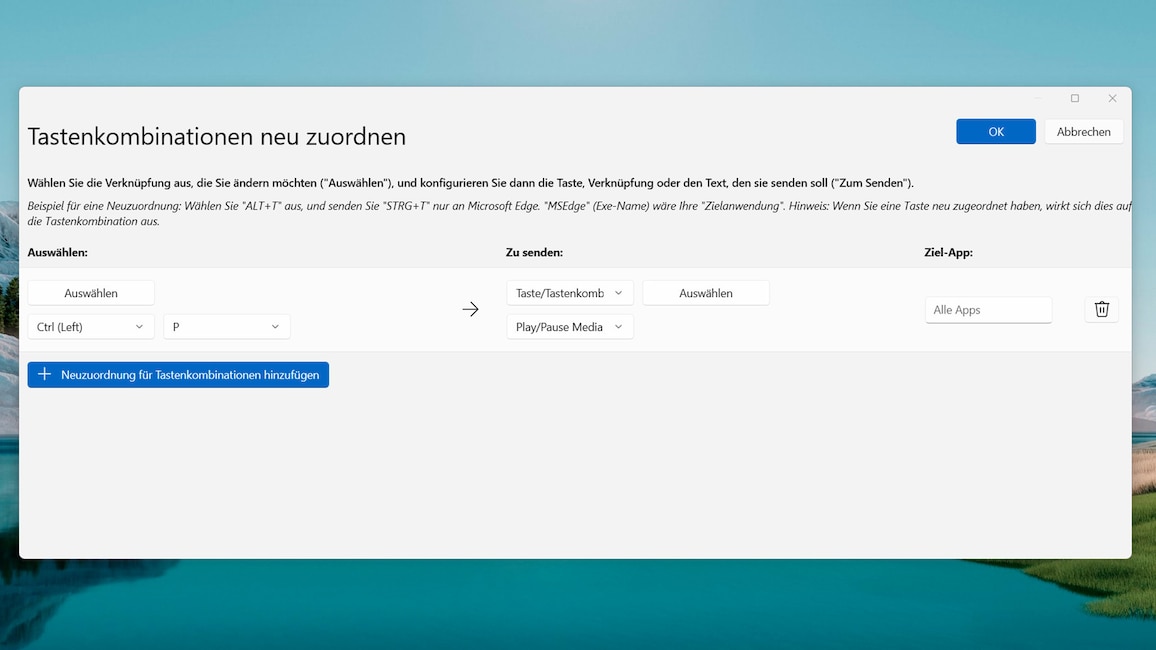This screenshot has width=1156, height=650.
Task: Click the 'Ziel-App:' column label
Action: pyautogui.click(x=948, y=252)
